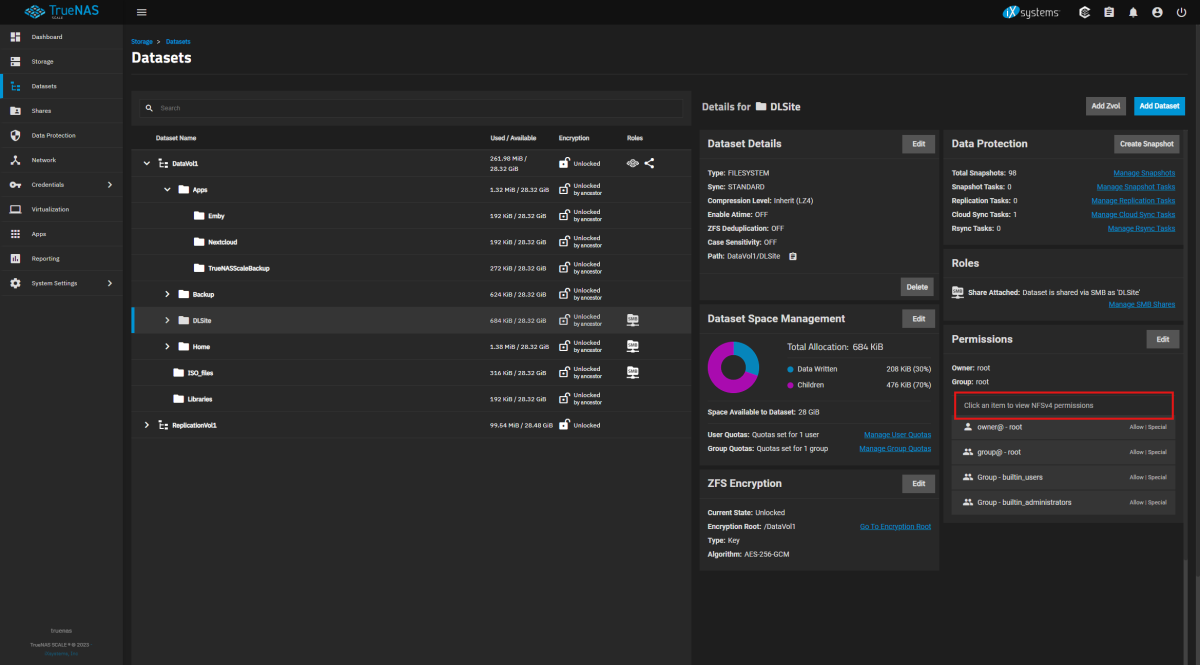The height and width of the screenshot is (665, 1200).
Task: Click the SMB share icon in the DLSite row
Action: click(x=633, y=320)
